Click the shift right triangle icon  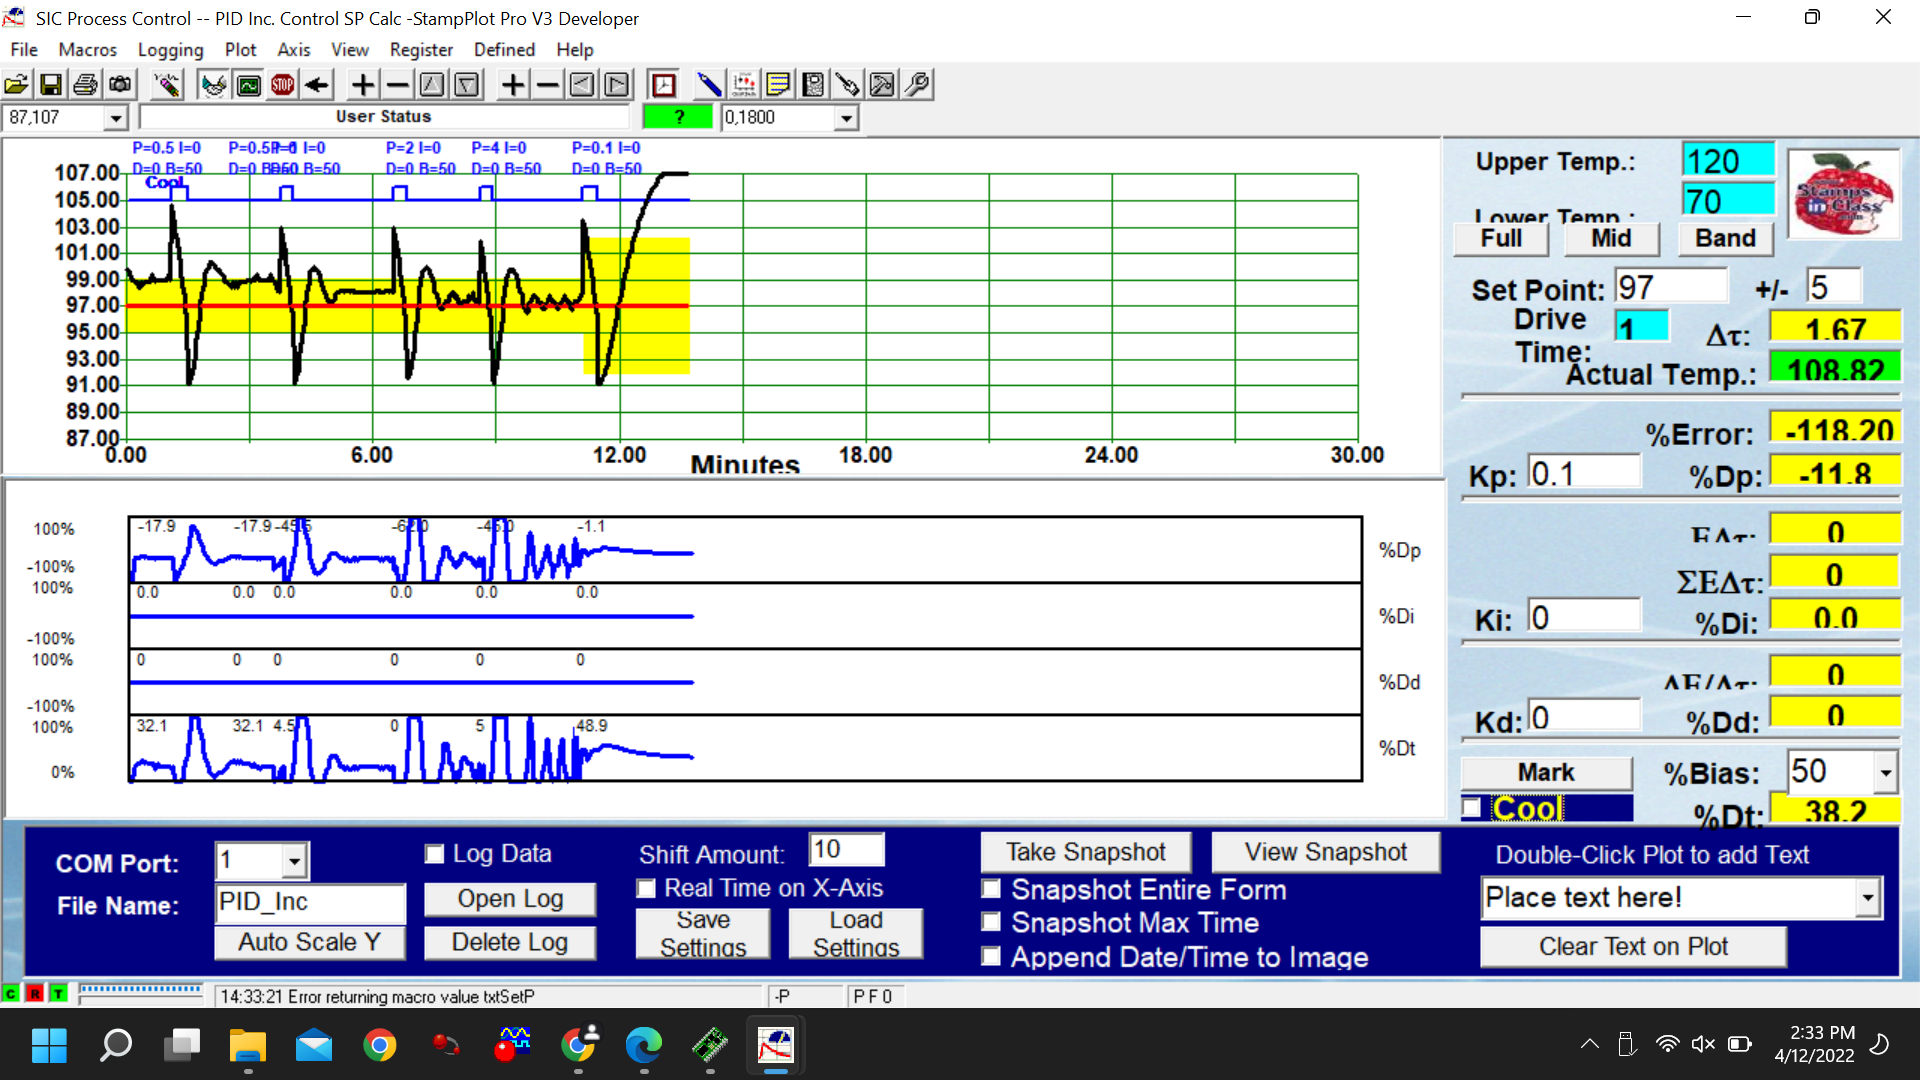click(x=617, y=85)
